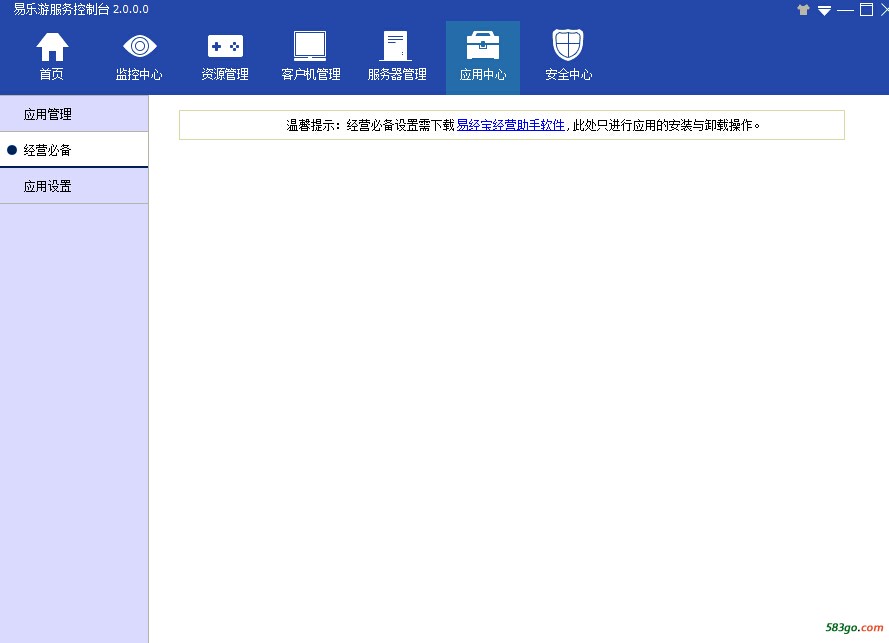Open 监控中心 eye icon

[x=139, y=46]
